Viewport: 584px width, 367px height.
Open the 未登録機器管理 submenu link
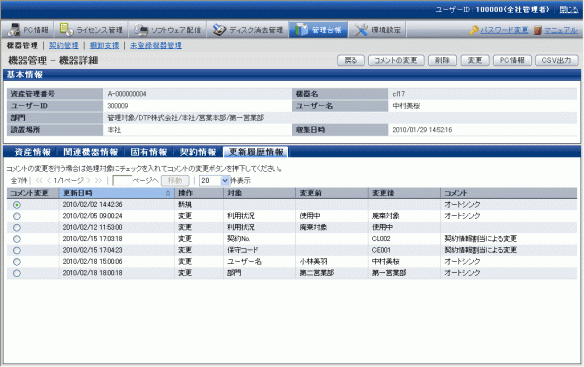pyautogui.click(x=156, y=45)
